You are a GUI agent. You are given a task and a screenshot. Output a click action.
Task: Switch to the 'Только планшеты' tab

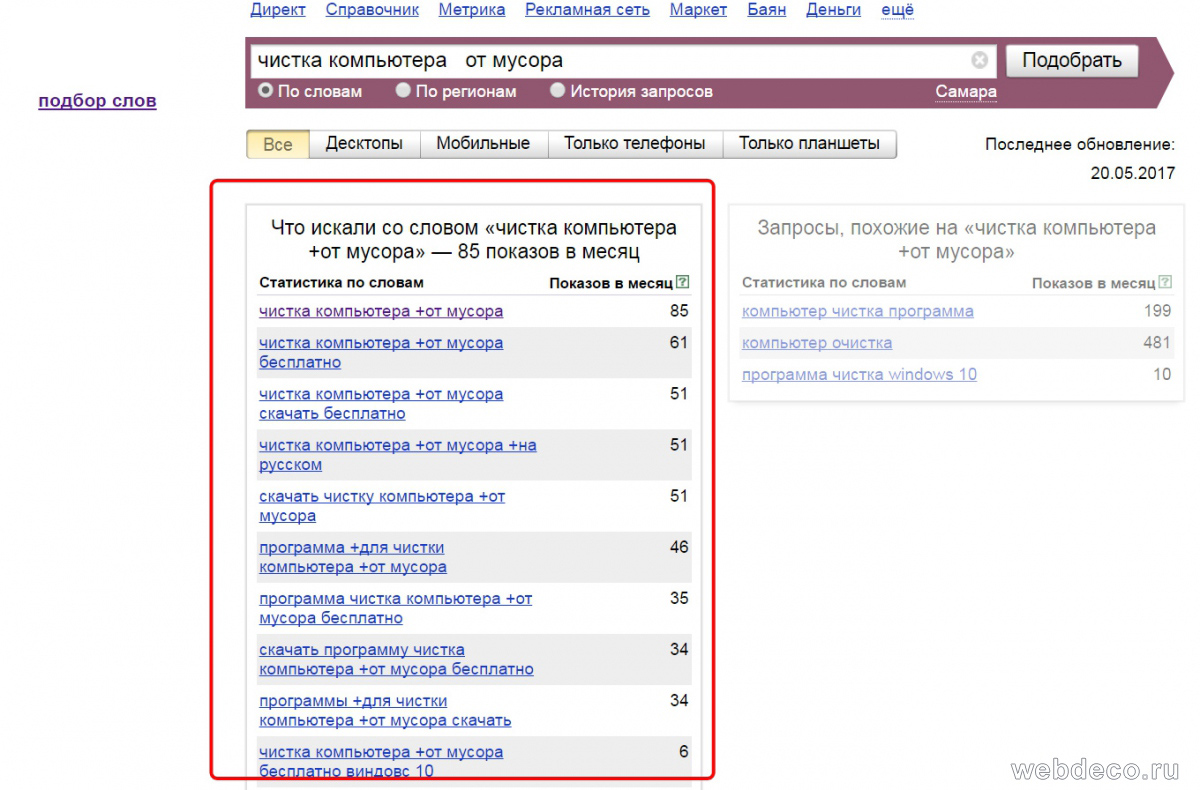tap(809, 144)
